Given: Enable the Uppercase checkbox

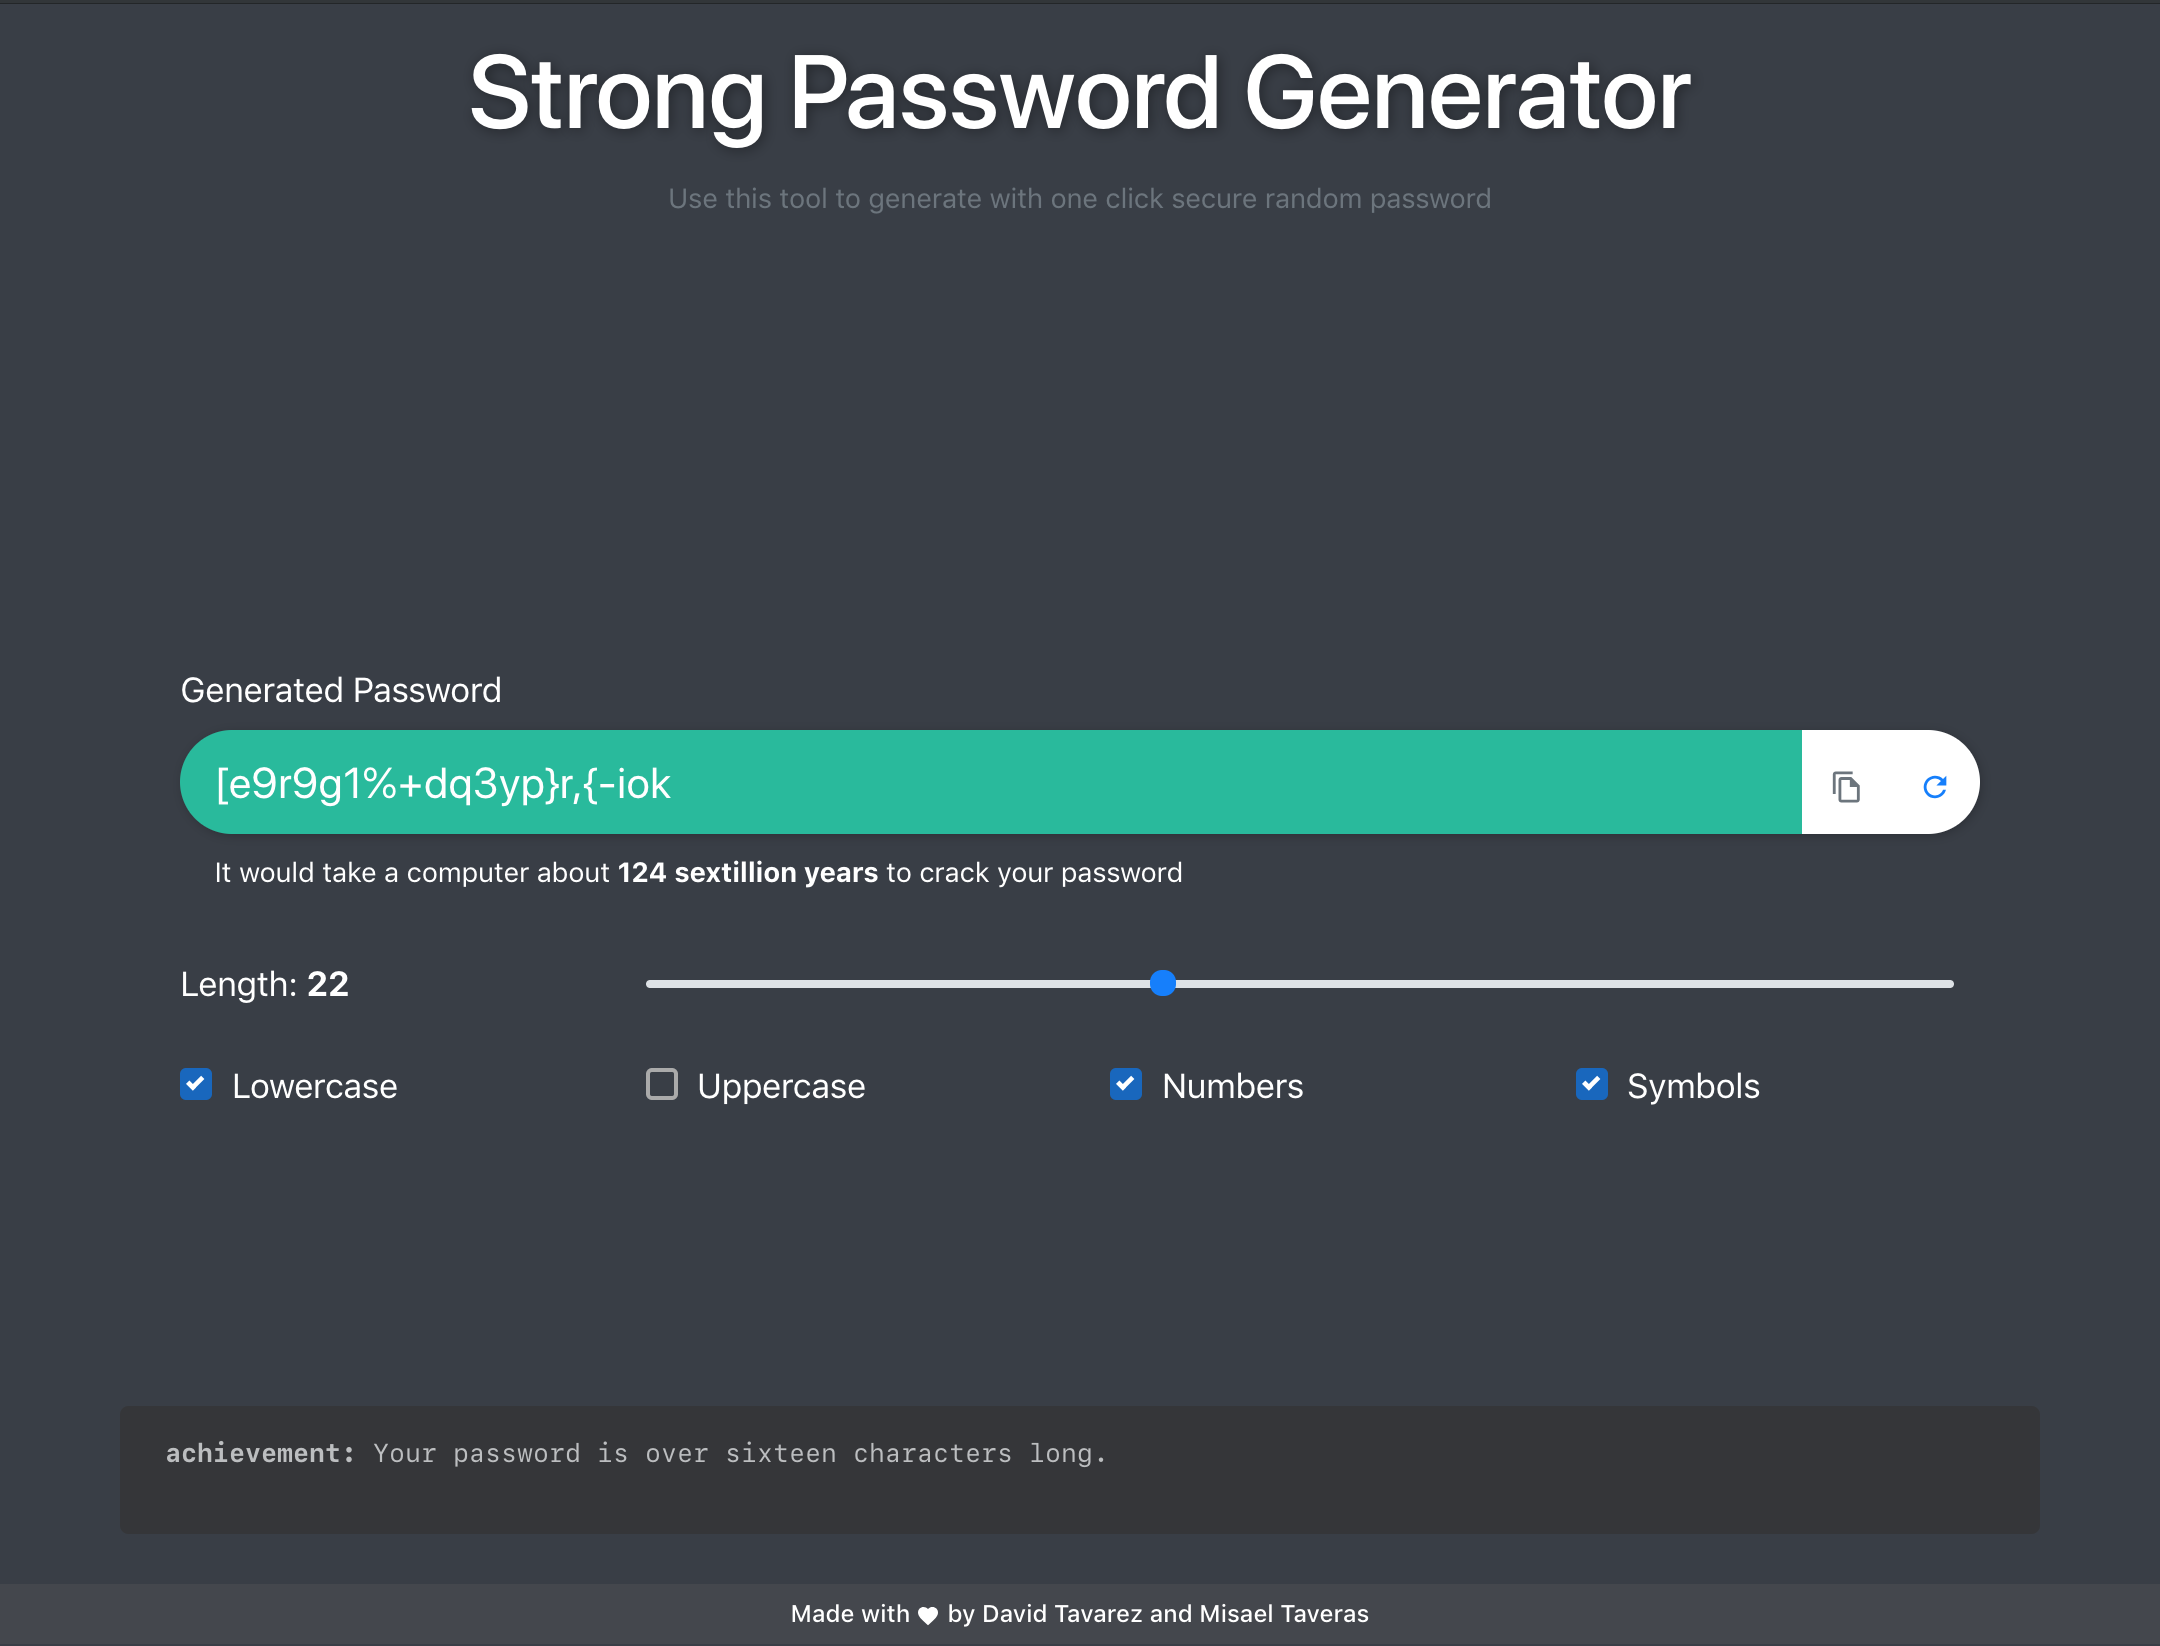Looking at the screenshot, I should [x=661, y=1084].
